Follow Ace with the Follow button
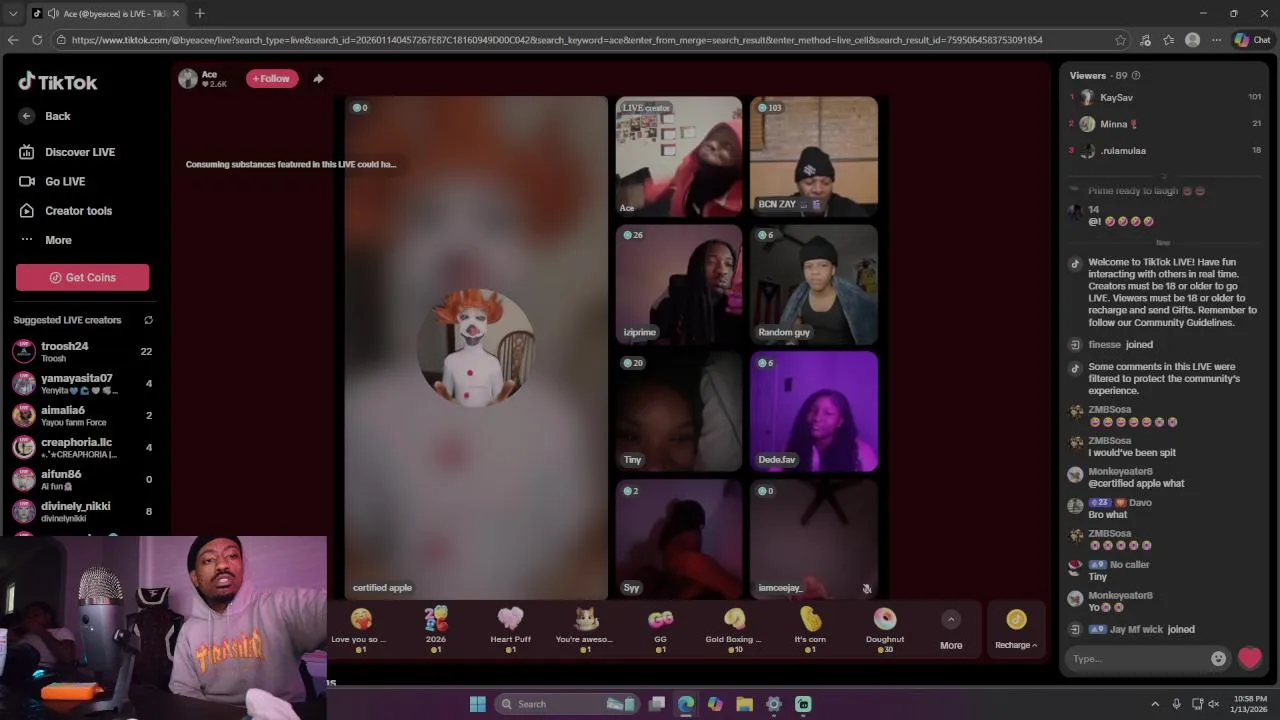Image resolution: width=1280 pixels, height=720 pixels. point(272,79)
